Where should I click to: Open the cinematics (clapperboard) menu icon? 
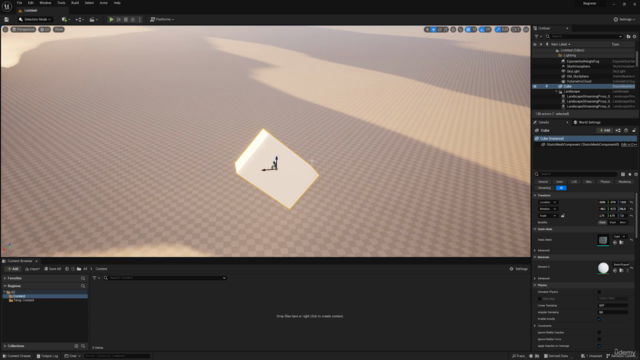click(93, 19)
